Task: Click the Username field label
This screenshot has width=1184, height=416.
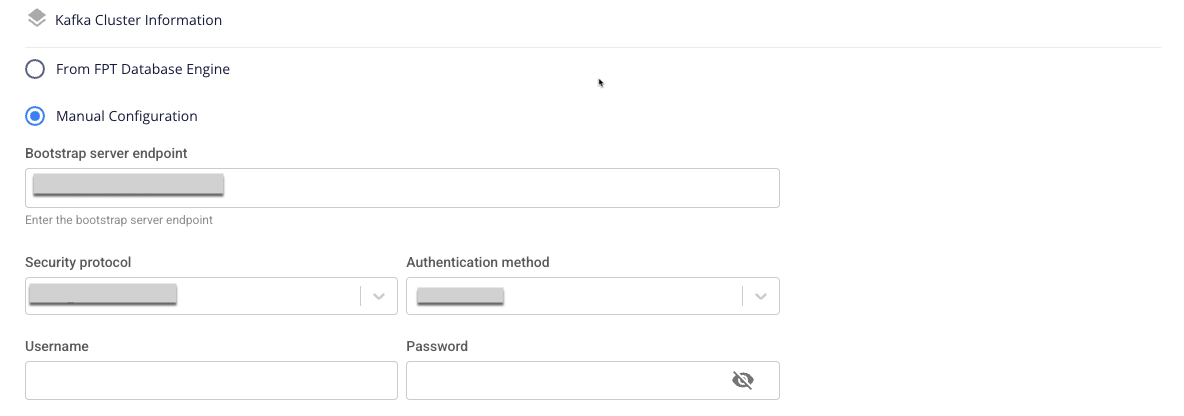Action: click(57, 346)
